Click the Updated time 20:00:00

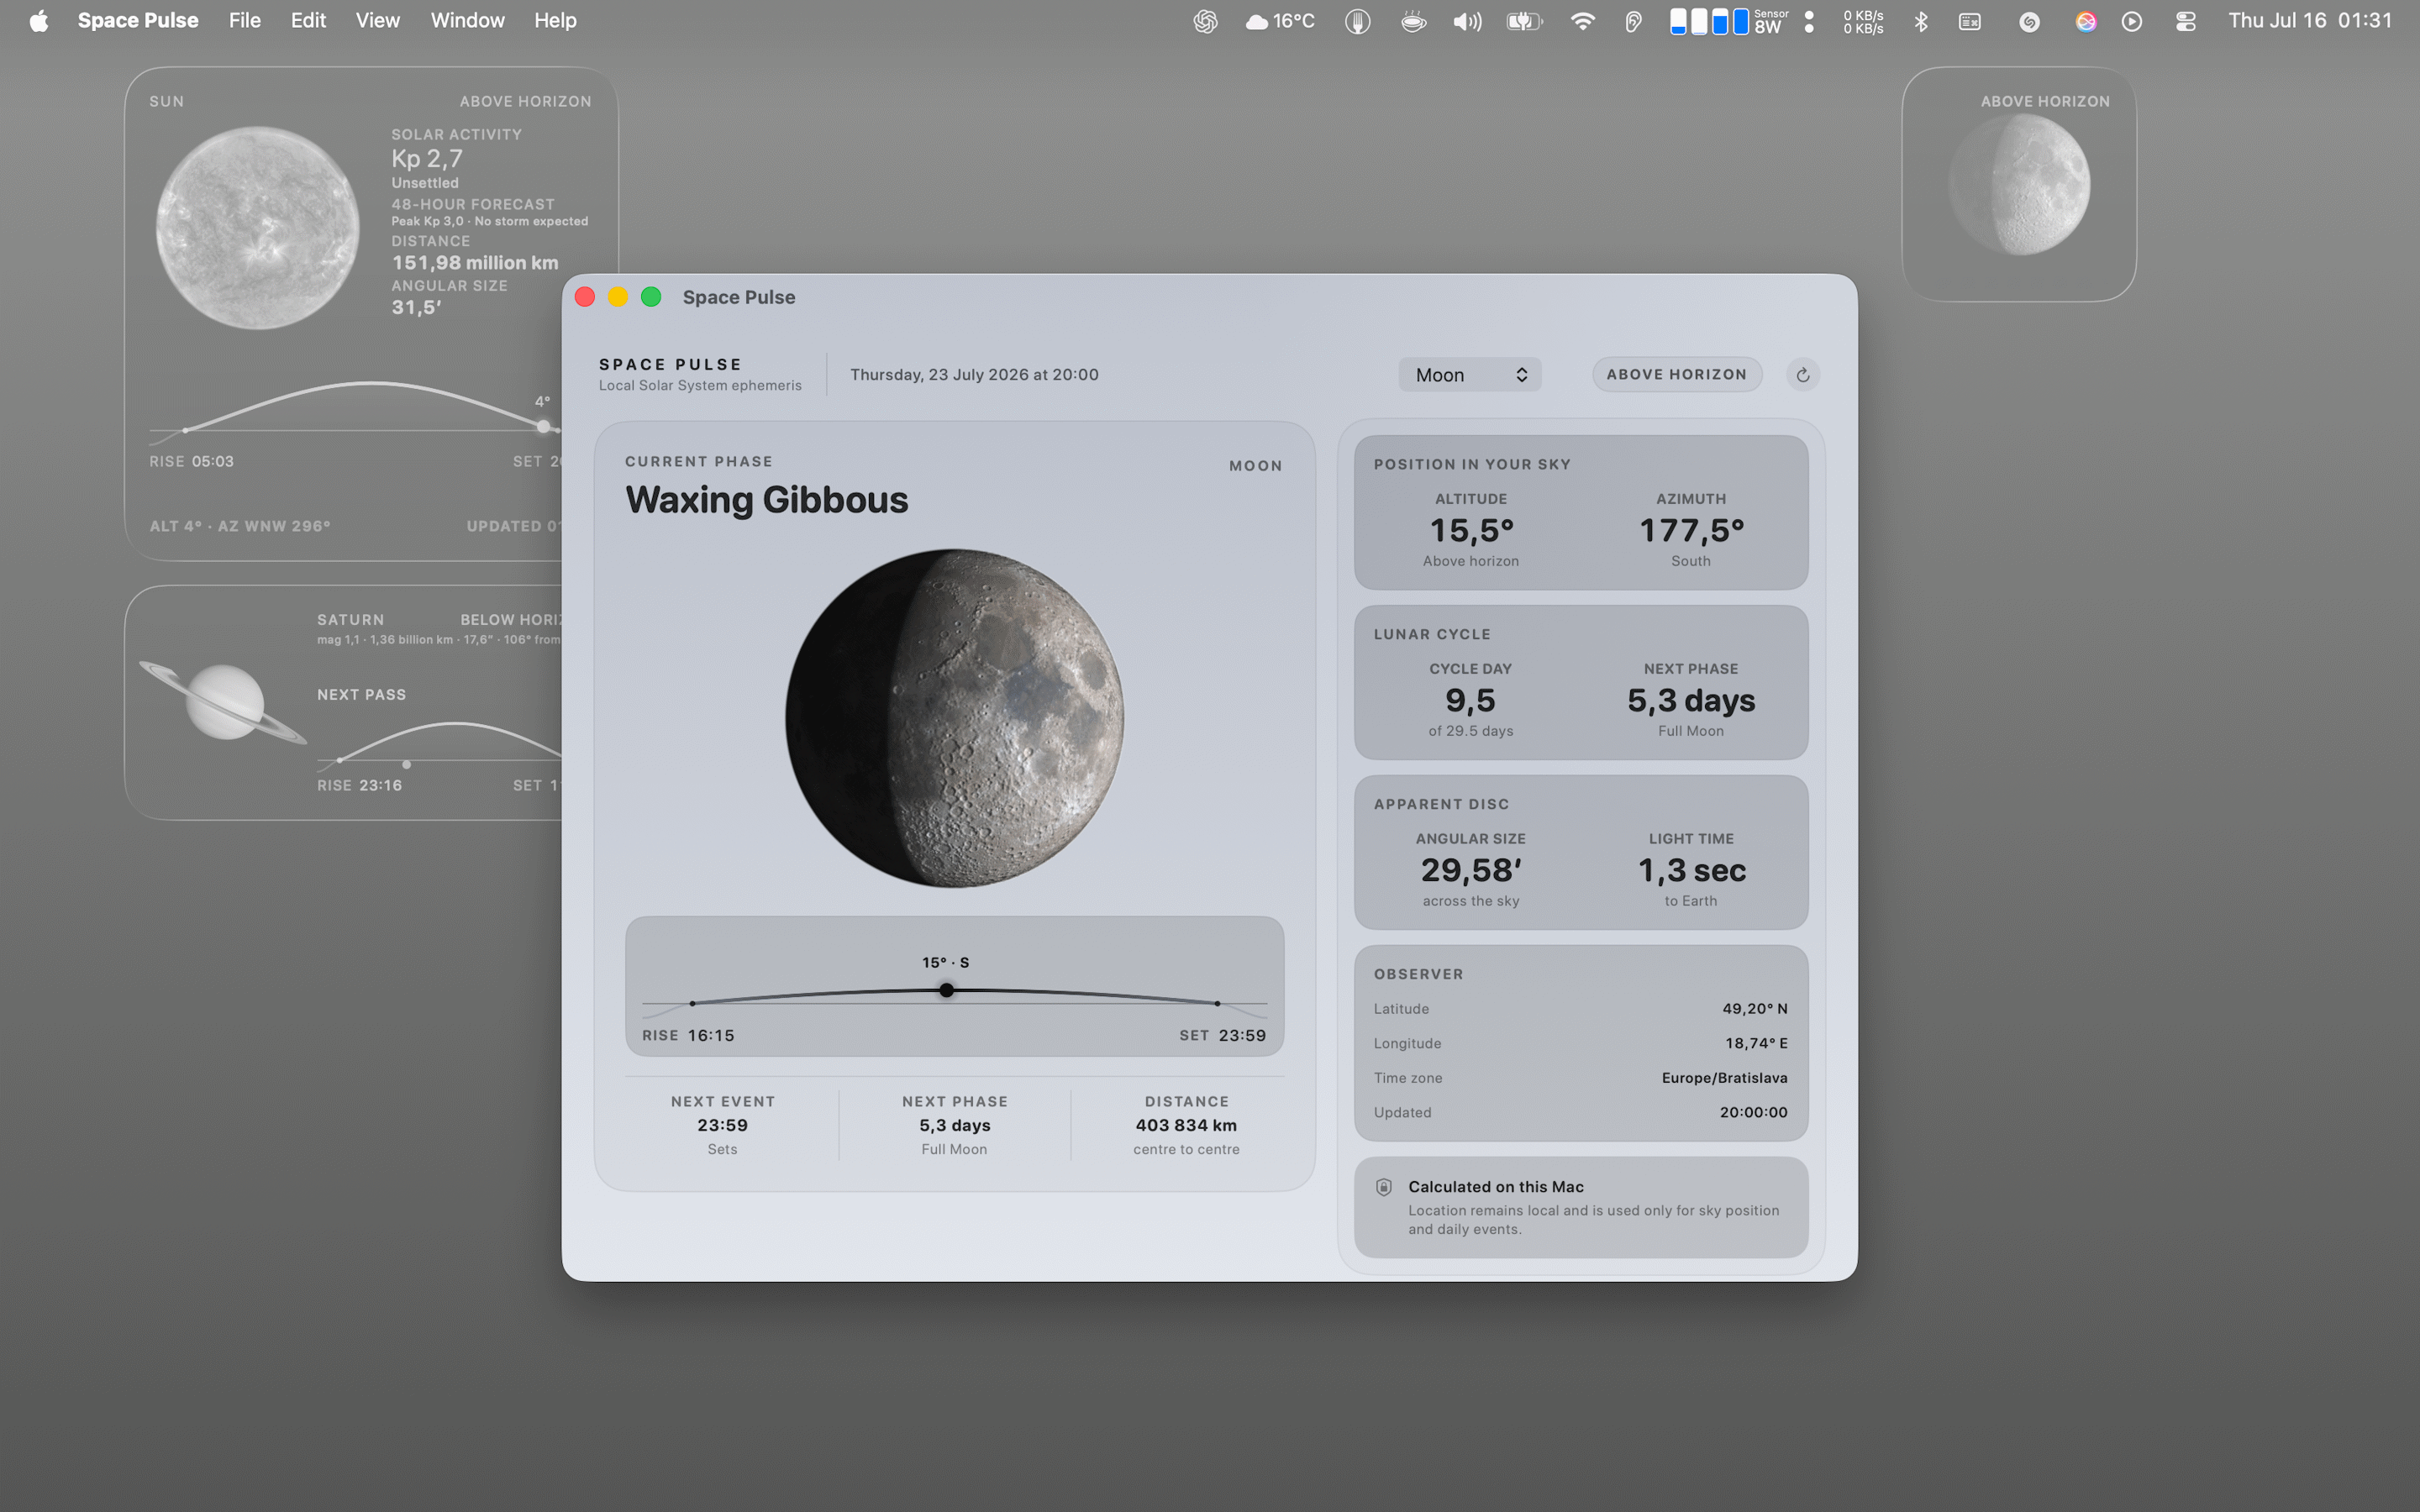(1753, 1112)
